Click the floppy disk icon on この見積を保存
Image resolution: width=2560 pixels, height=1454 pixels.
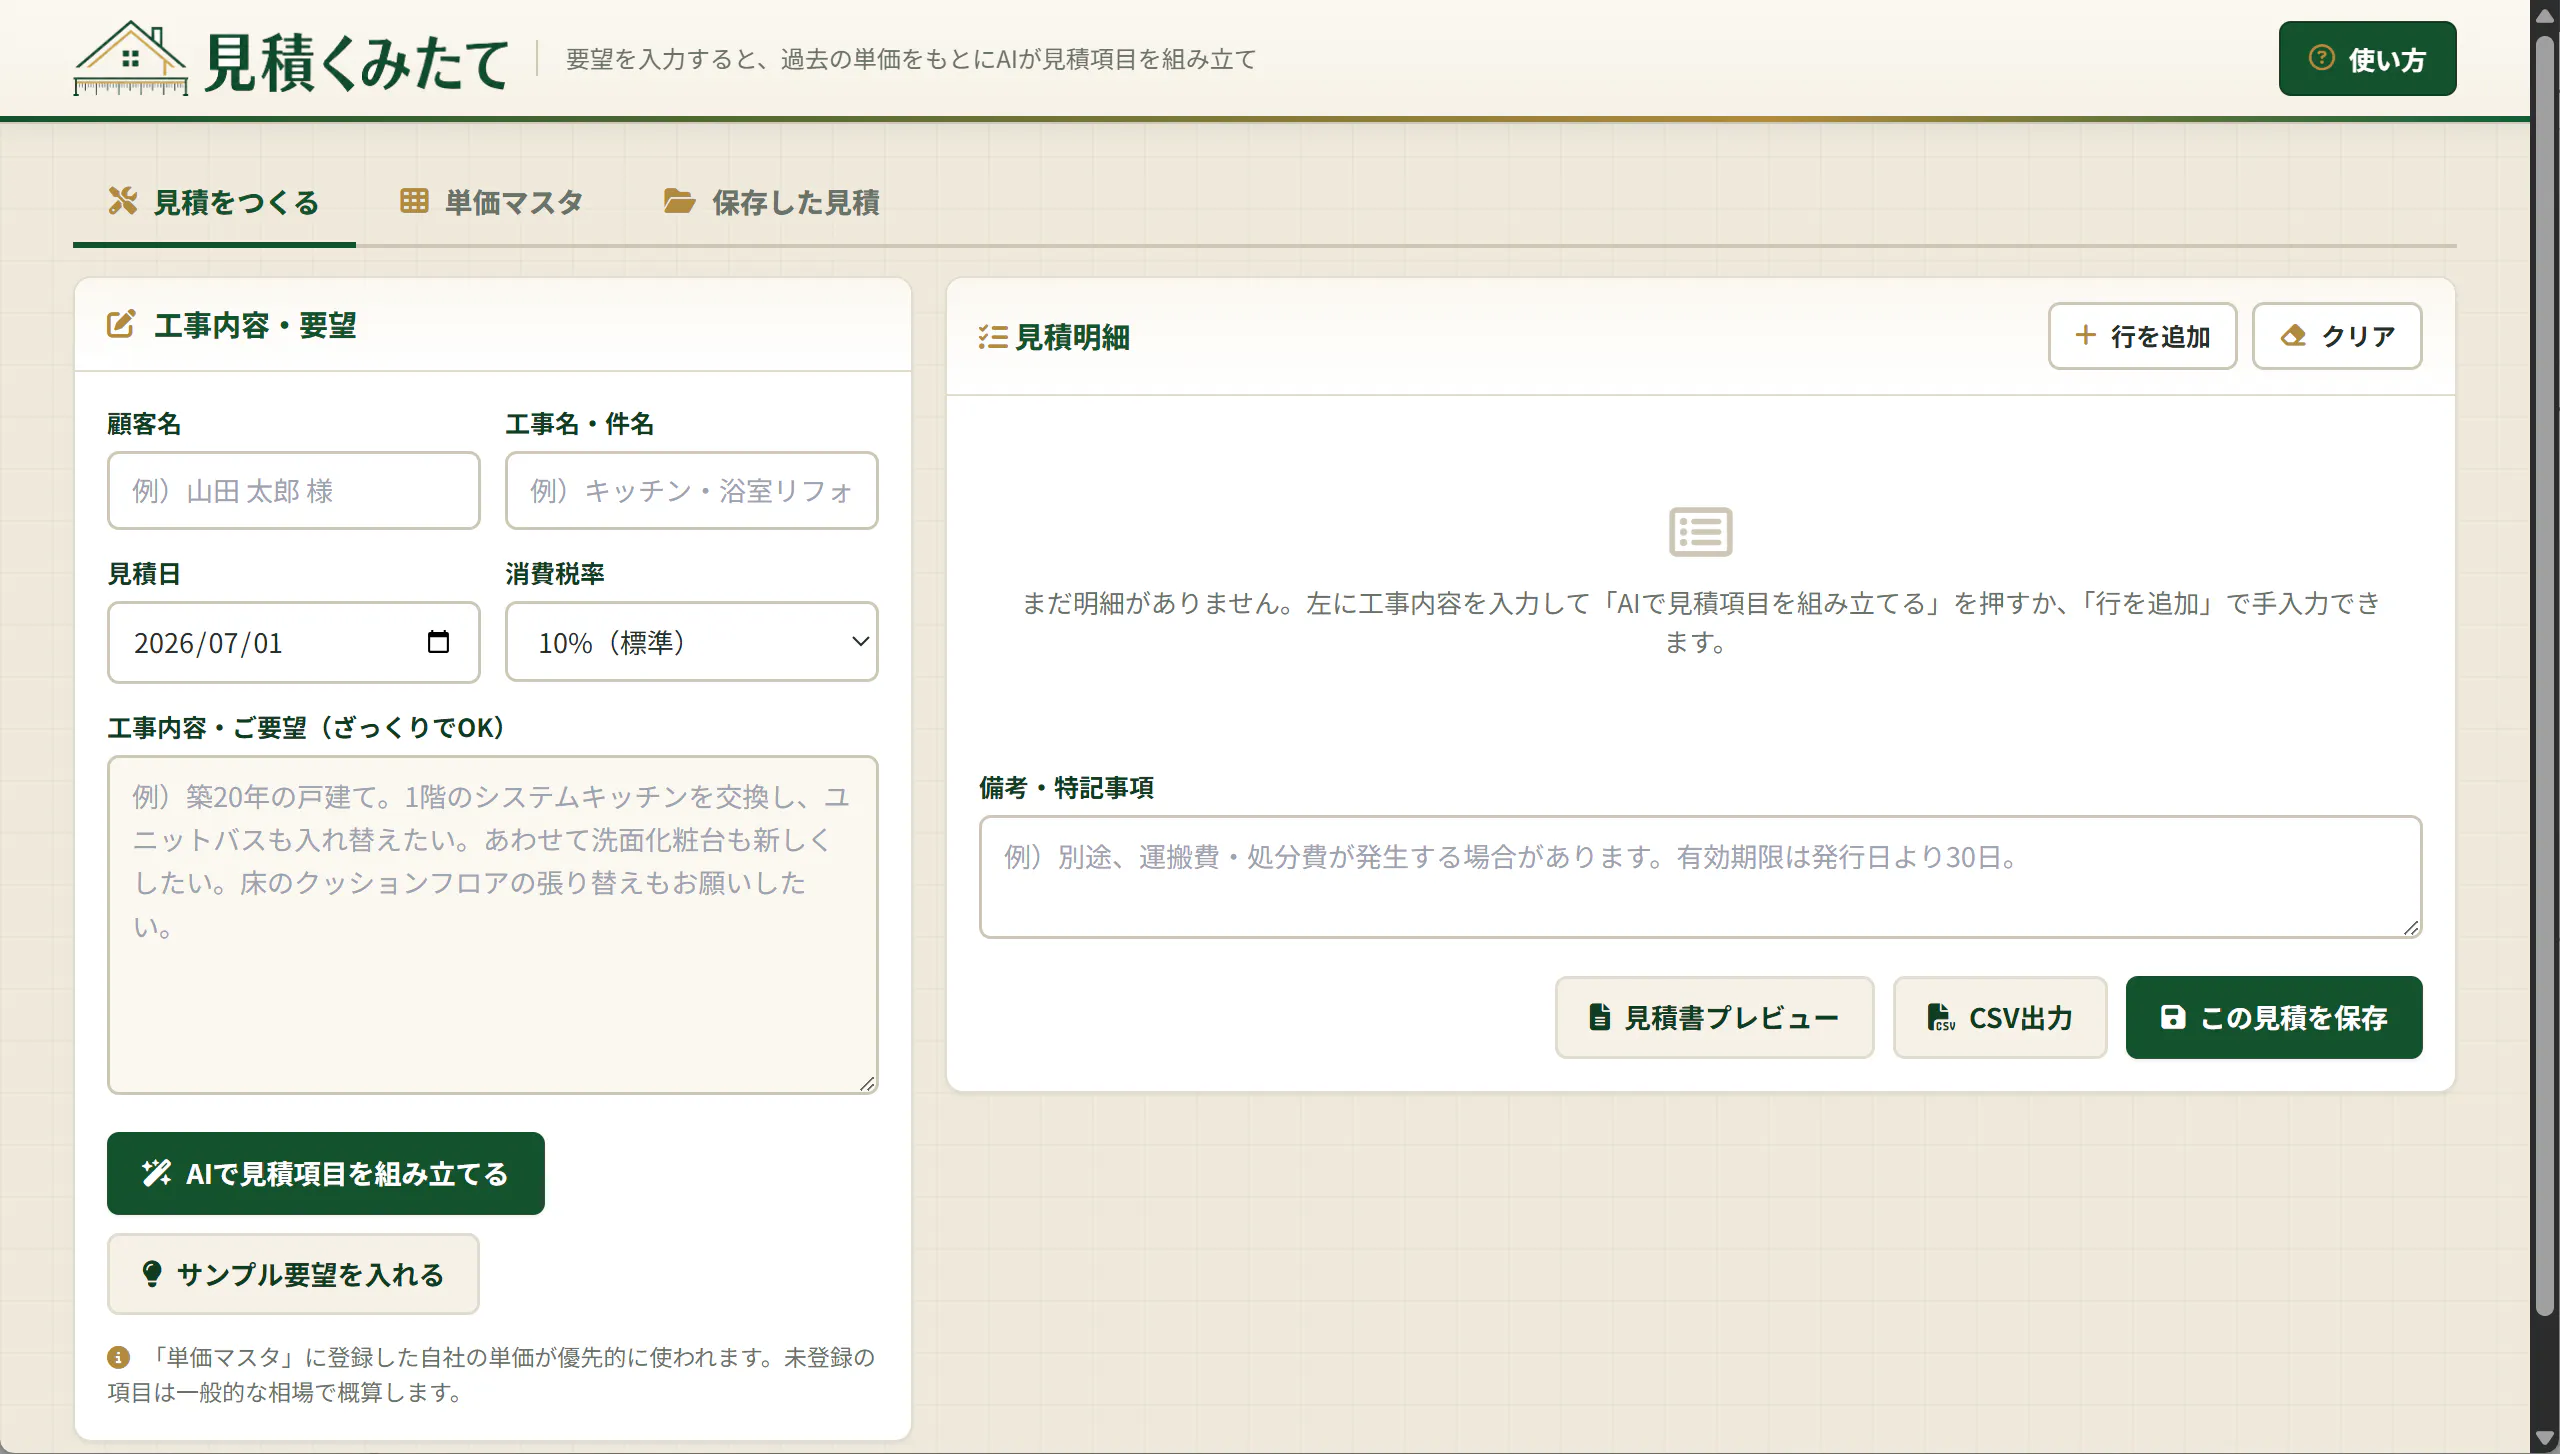(2172, 1017)
